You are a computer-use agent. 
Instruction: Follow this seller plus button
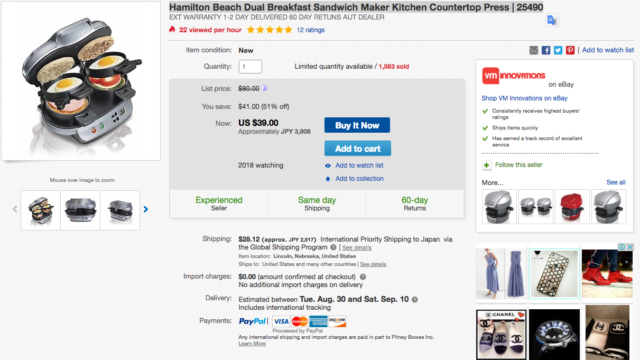point(487,165)
